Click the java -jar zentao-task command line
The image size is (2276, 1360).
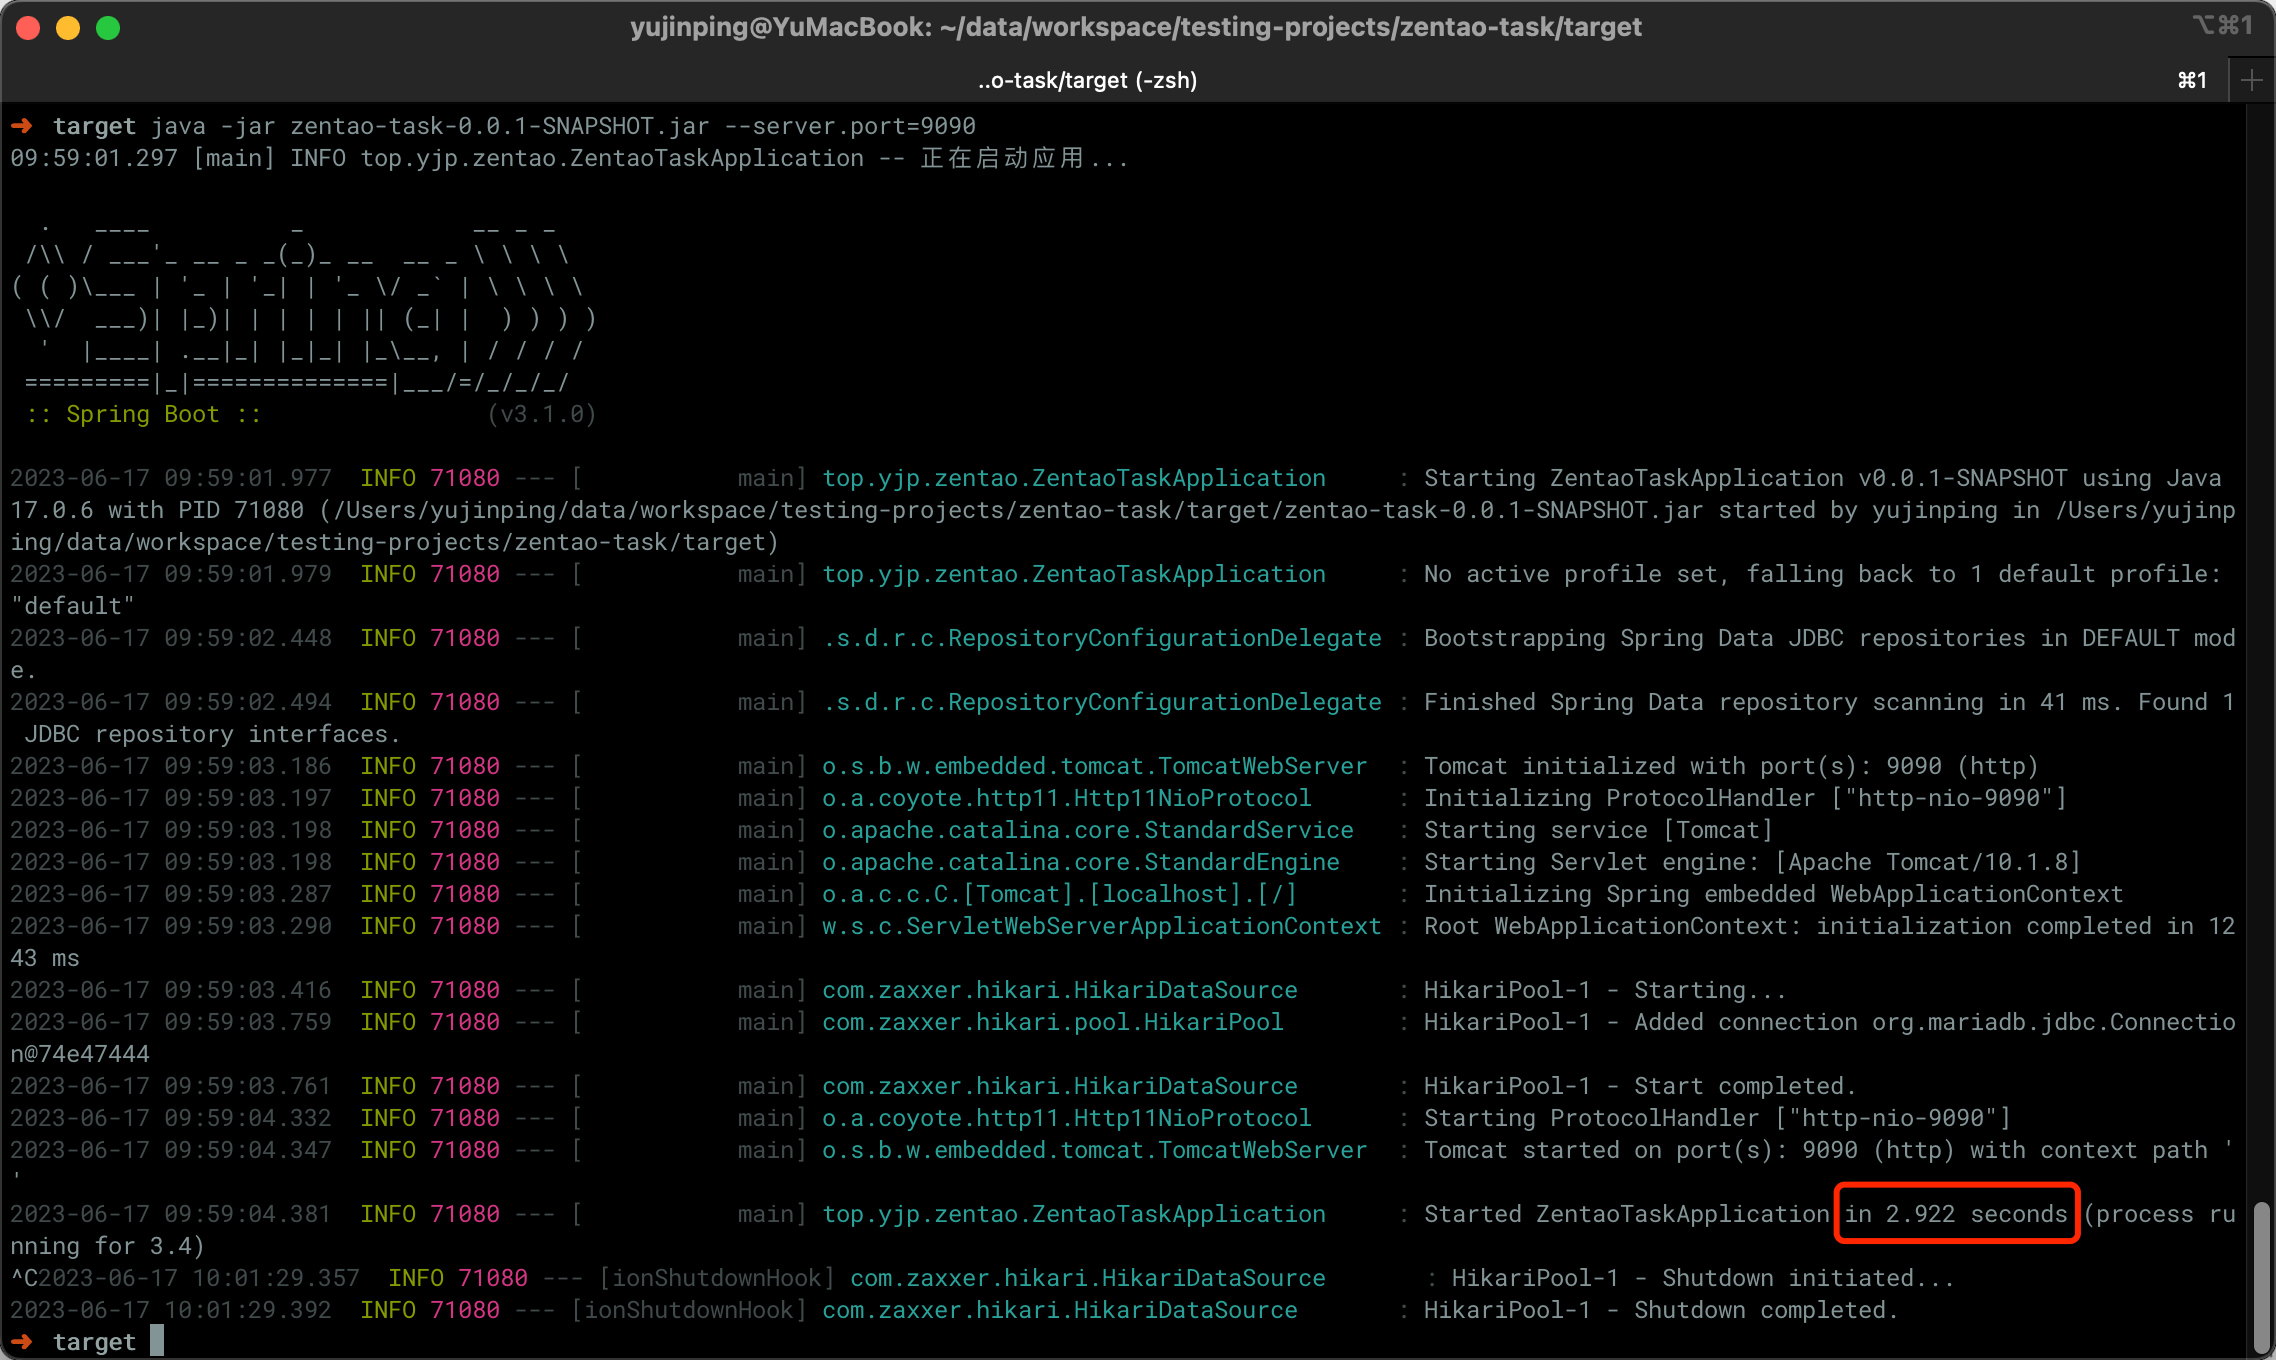pyautogui.click(x=563, y=126)
